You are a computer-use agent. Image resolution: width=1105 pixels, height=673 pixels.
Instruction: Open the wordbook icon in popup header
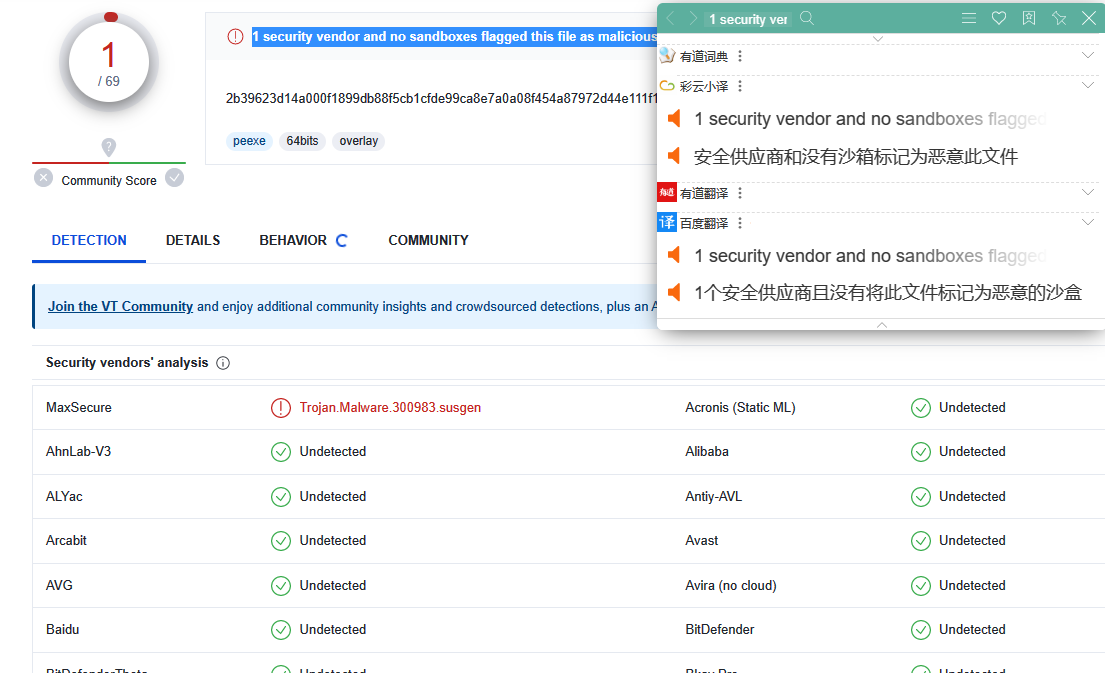click(x=1029, y=18)
